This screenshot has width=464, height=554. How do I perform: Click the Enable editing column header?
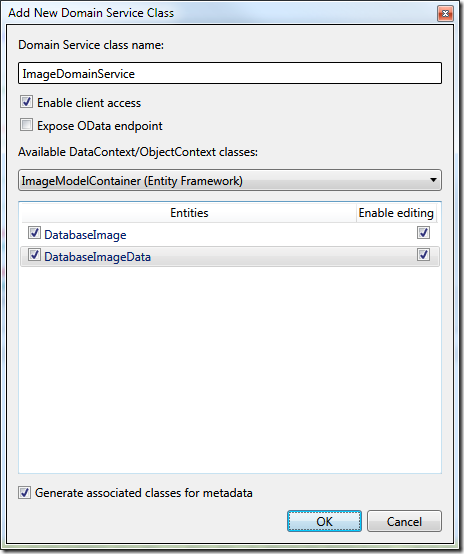pyautogui.click(x=396, y=213)
